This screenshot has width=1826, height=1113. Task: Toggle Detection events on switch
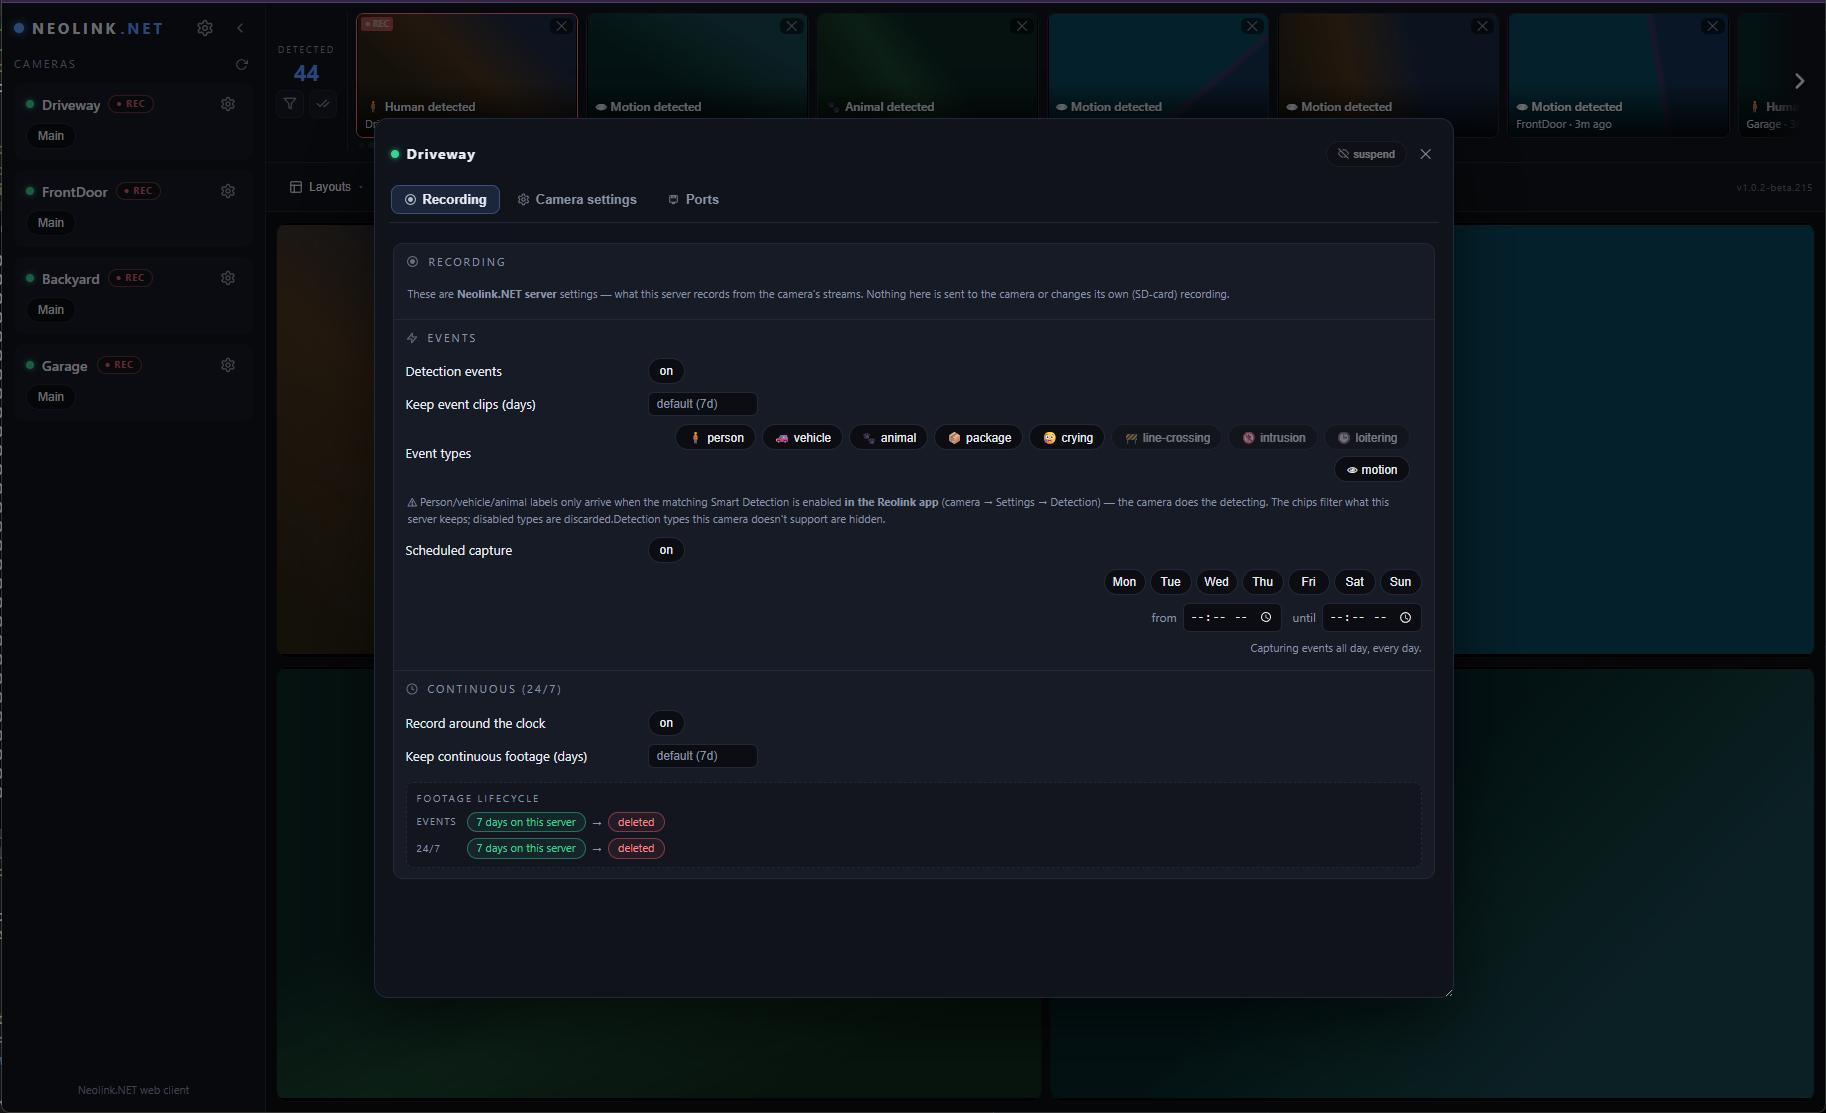tap(666, 371)
